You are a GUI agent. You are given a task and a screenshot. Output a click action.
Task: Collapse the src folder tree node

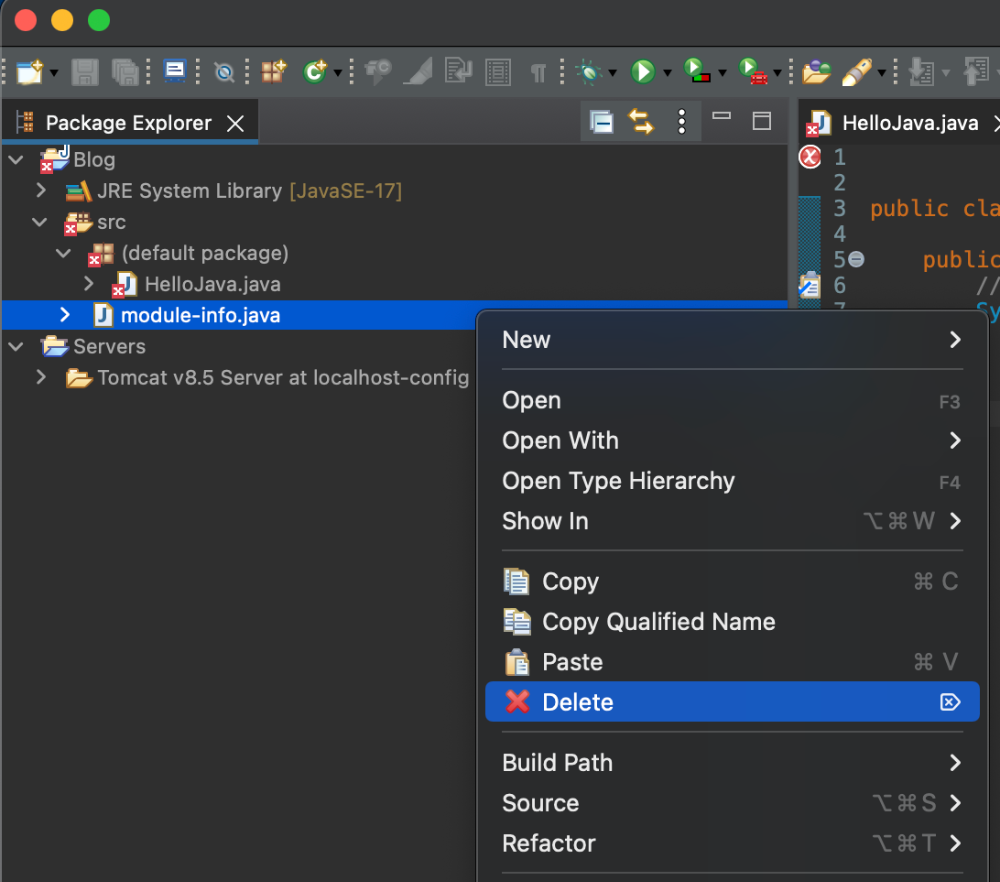(41, 222)
